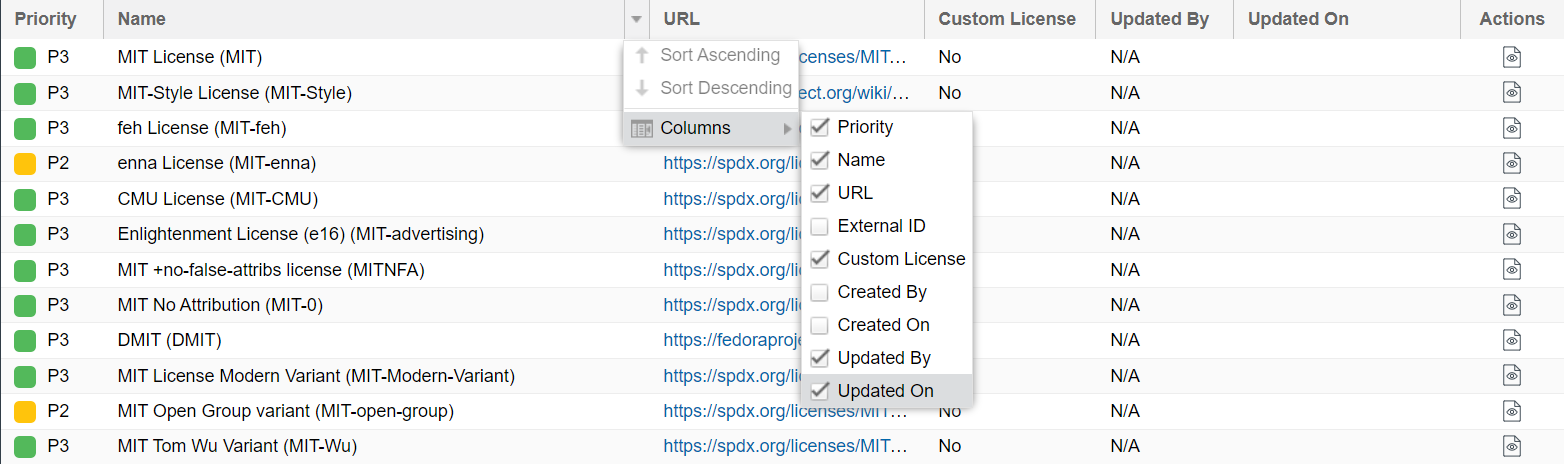
Task: Expand the Columns submenu item
Action: [710, 128]
